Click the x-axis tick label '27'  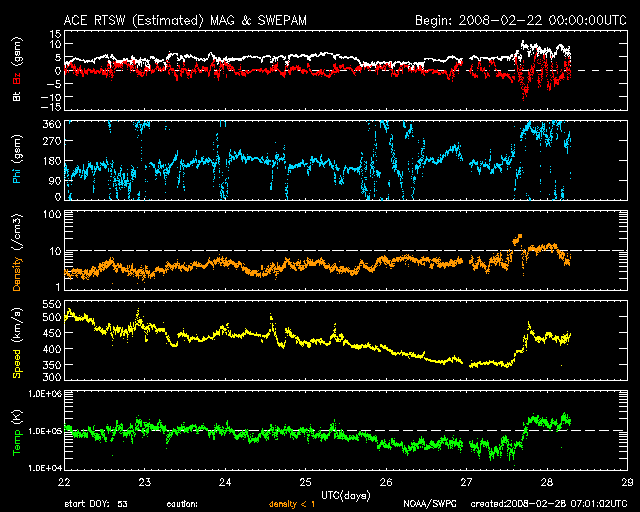point(466,482)
